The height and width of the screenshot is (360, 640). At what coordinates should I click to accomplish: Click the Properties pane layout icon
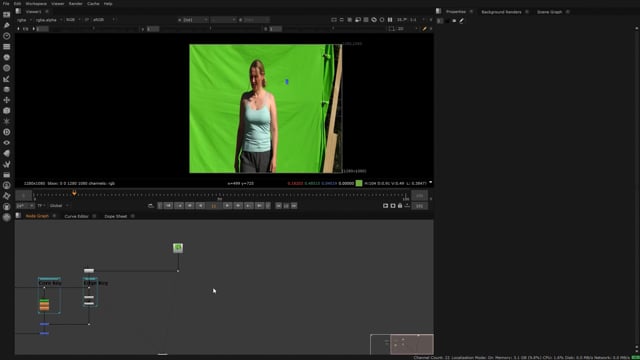click(438, 11)
